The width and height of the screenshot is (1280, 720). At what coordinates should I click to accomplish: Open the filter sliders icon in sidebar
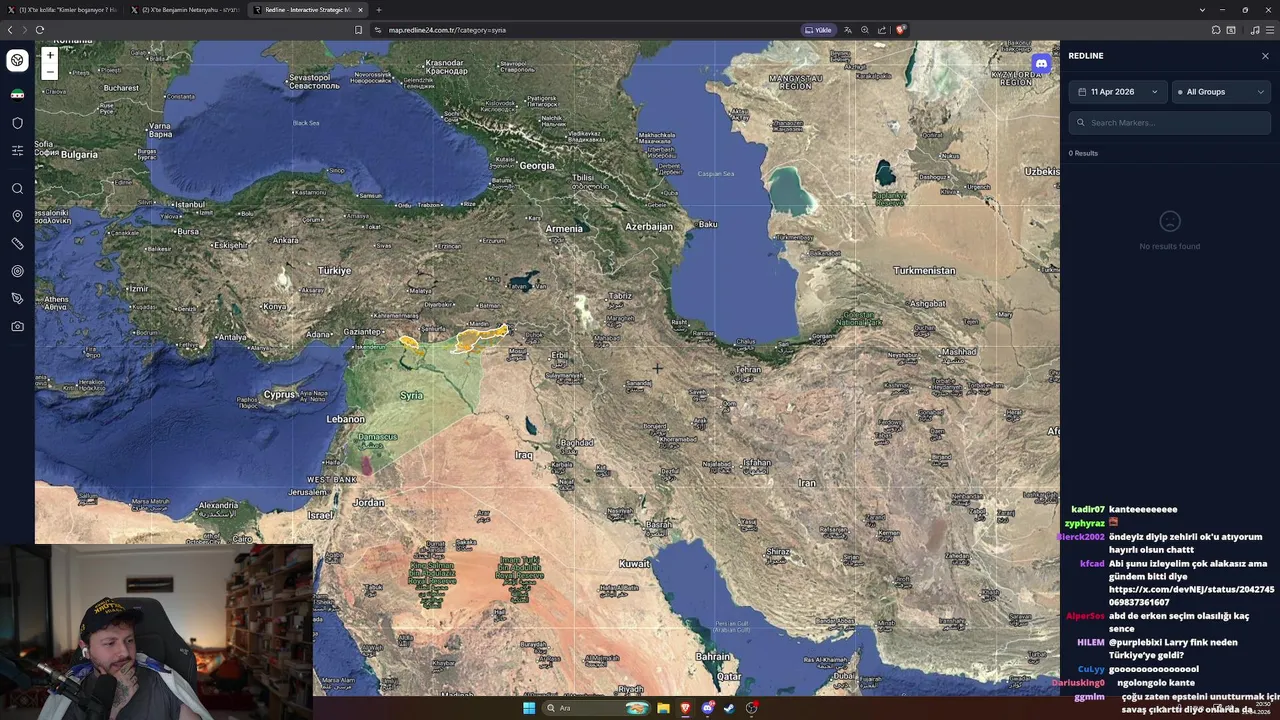[x=17, y=151]
